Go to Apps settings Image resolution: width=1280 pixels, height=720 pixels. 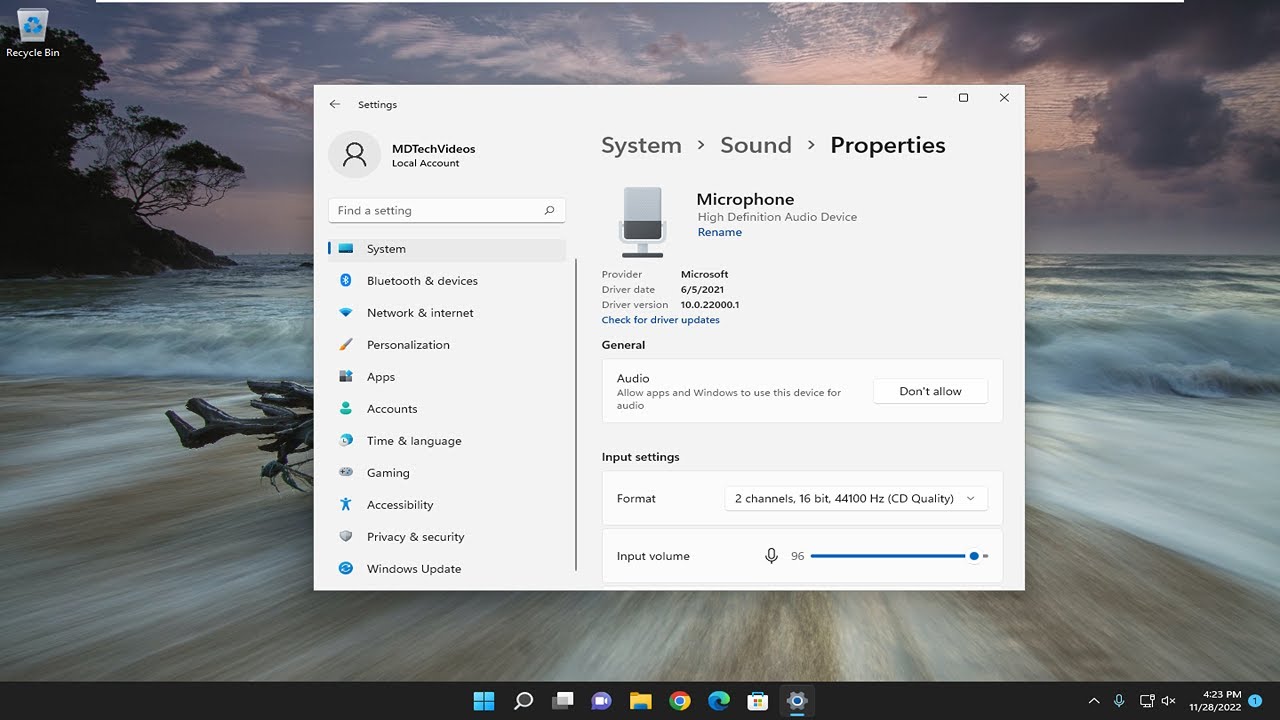point(447,377)
